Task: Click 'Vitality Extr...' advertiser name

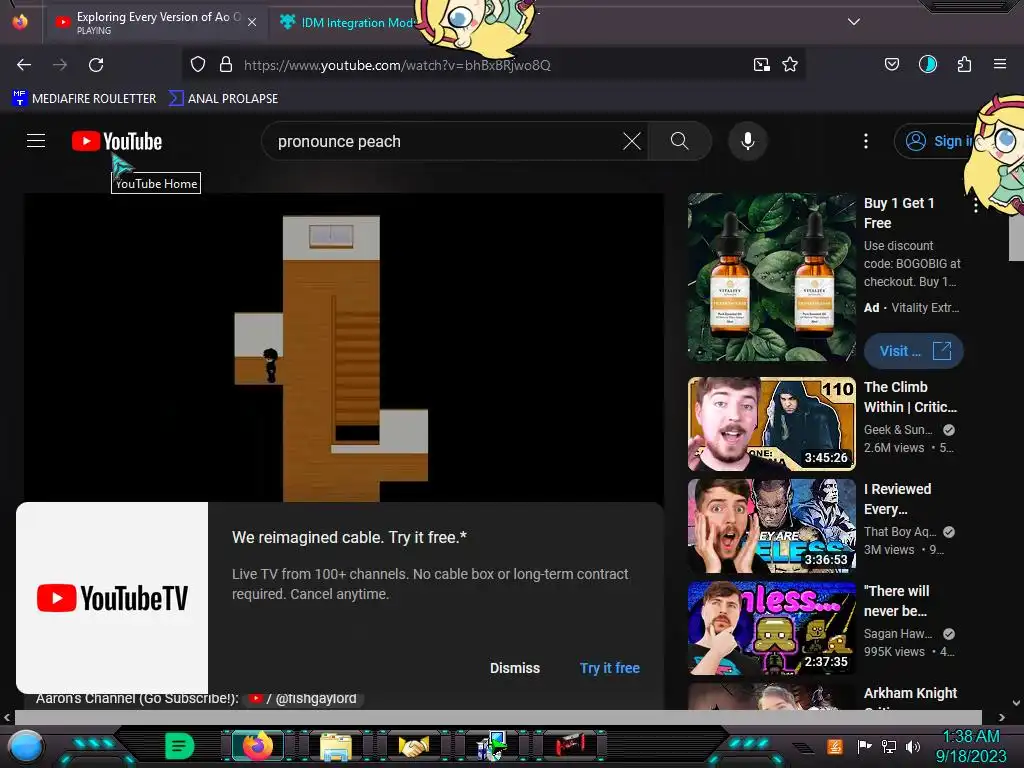Action: [x=925, y=308]
